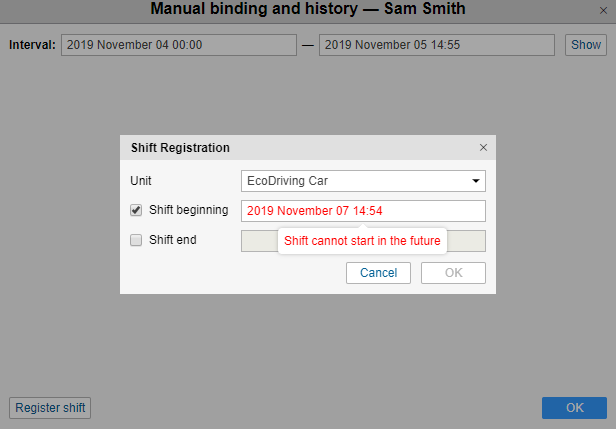Edit the interval start date field
Screen dimensions: 616x429
point(179,45)
